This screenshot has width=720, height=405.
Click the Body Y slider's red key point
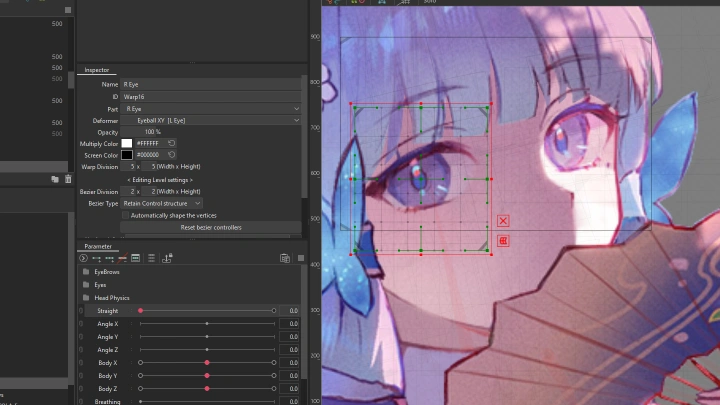pos(207,376)
